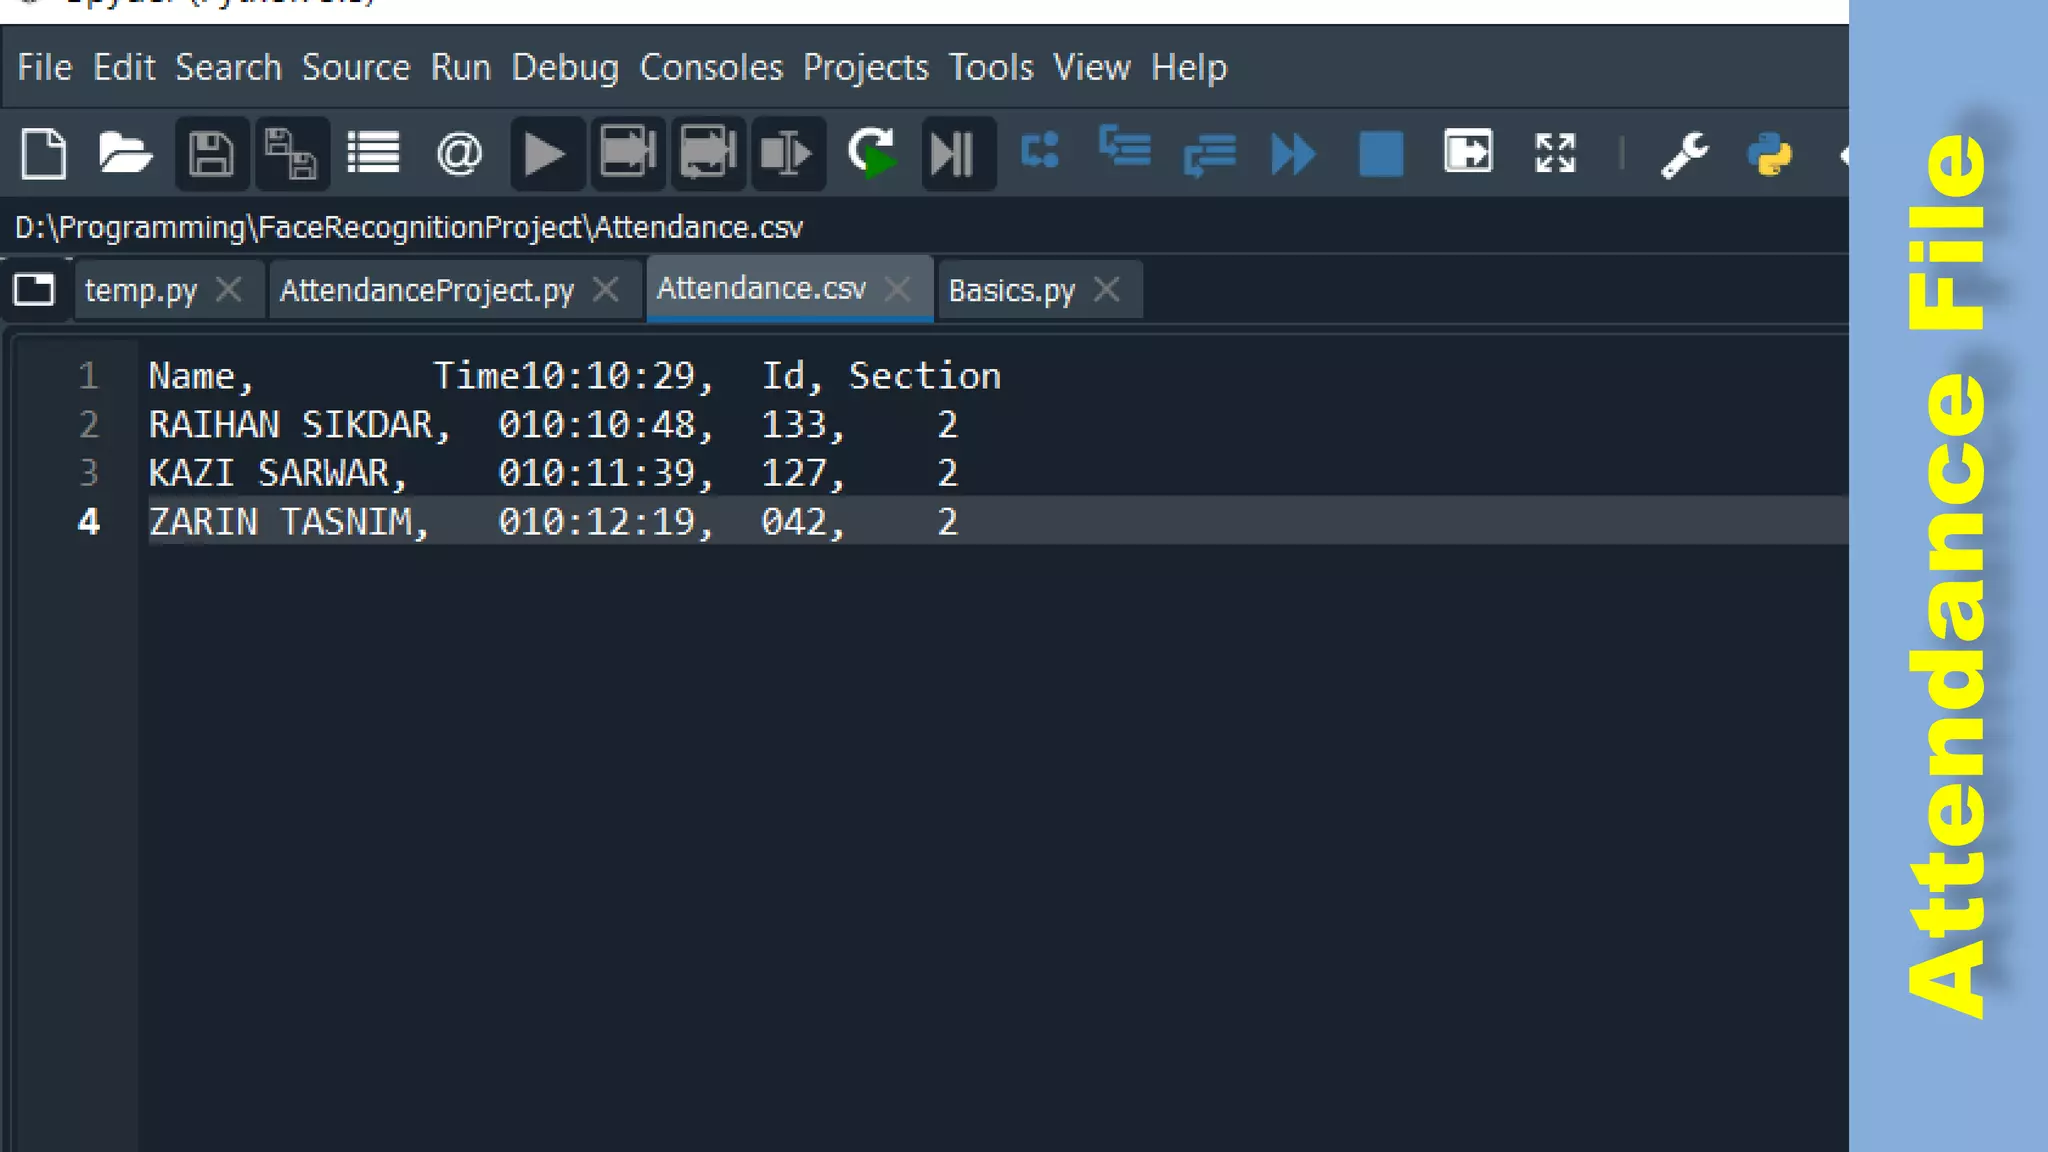Open the Search menu
The height and width of the screenshot is (1152, 2048).
click(x=228, y=68)
